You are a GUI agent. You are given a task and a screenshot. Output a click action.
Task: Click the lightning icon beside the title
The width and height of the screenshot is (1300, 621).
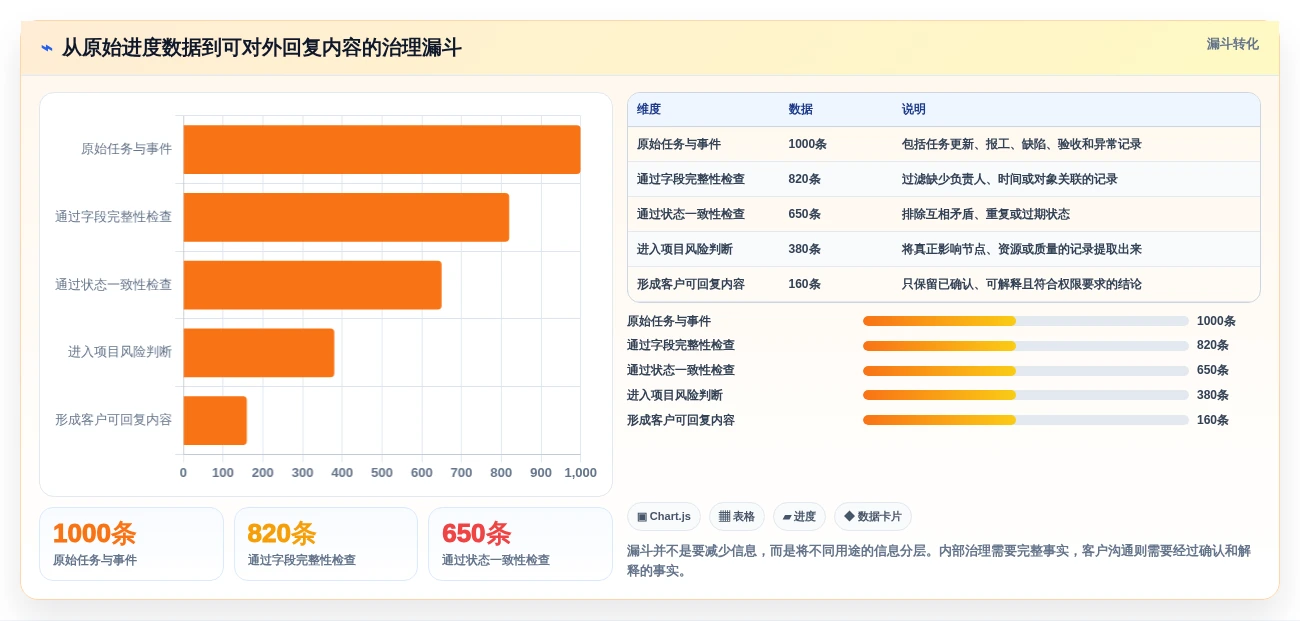(x=46, y=48)
